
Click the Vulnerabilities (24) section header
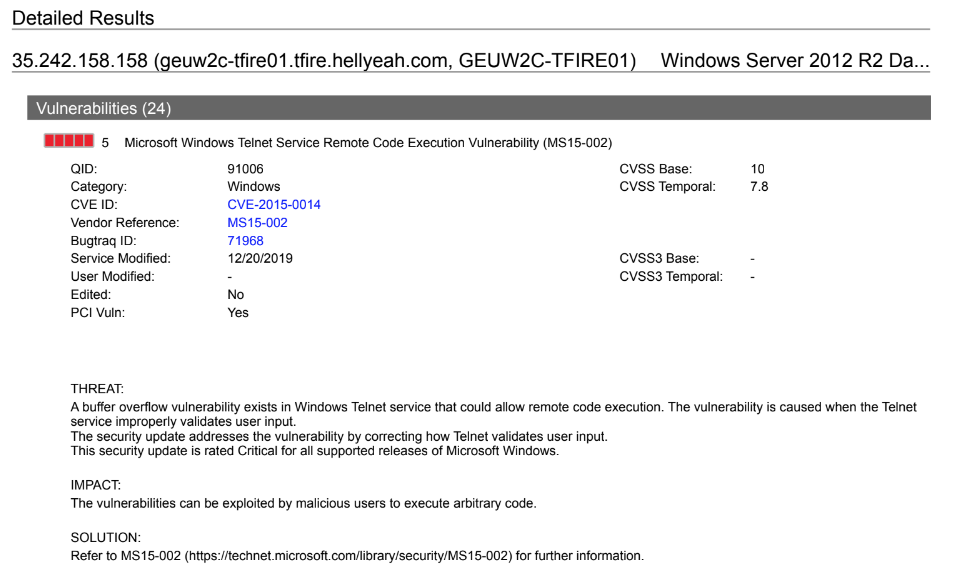479,108
